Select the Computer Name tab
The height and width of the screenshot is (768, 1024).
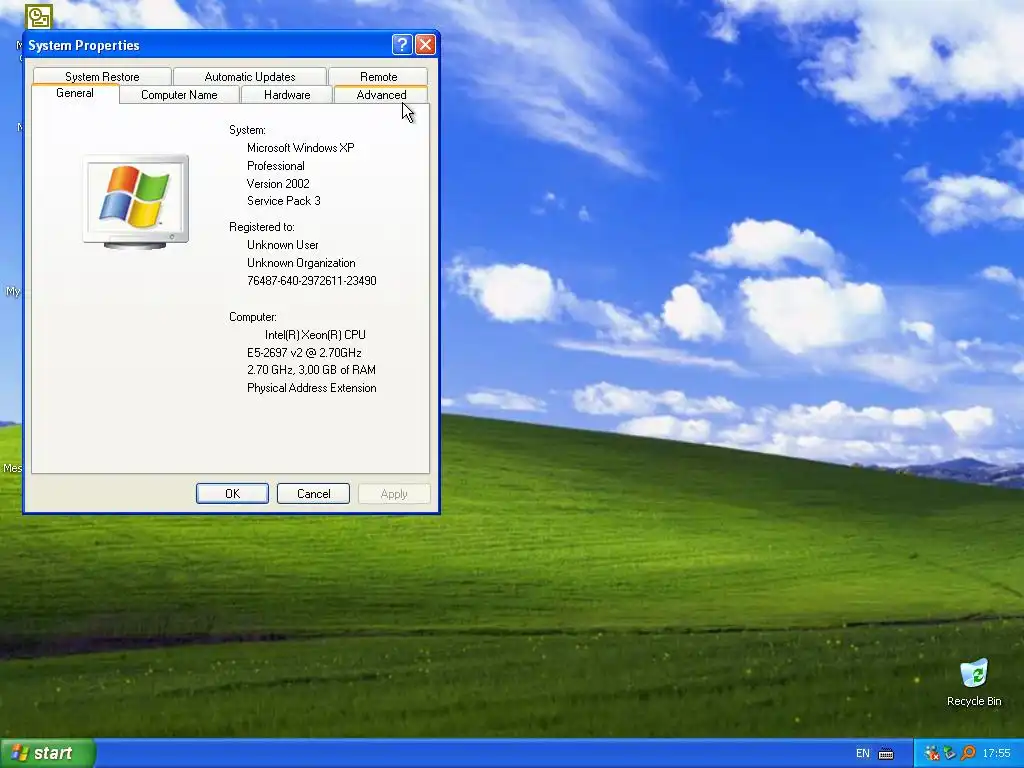coord(179,95)
